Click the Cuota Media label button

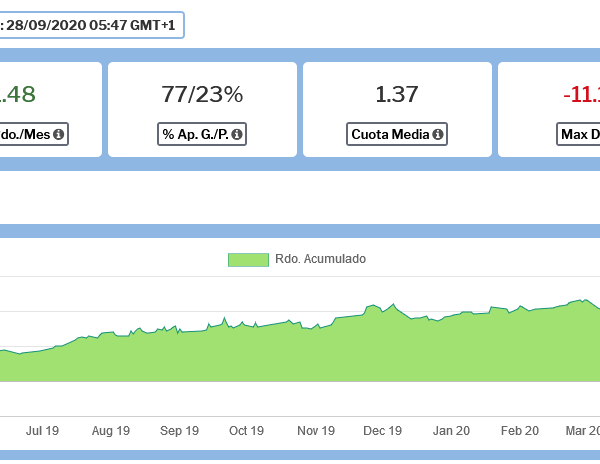point(397,134)
